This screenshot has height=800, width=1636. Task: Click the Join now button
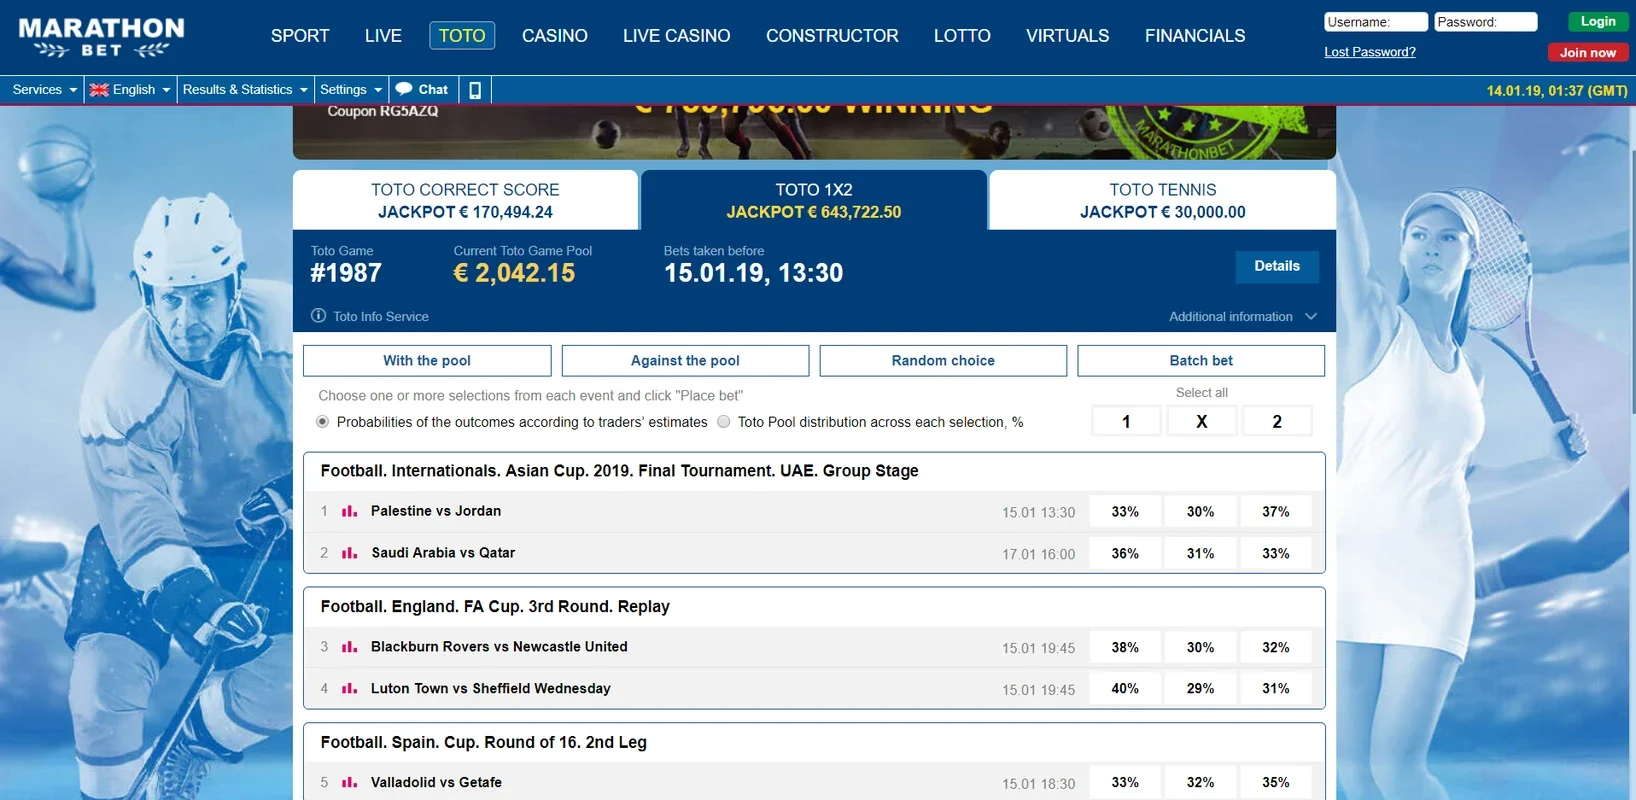tap(1588, 52)
